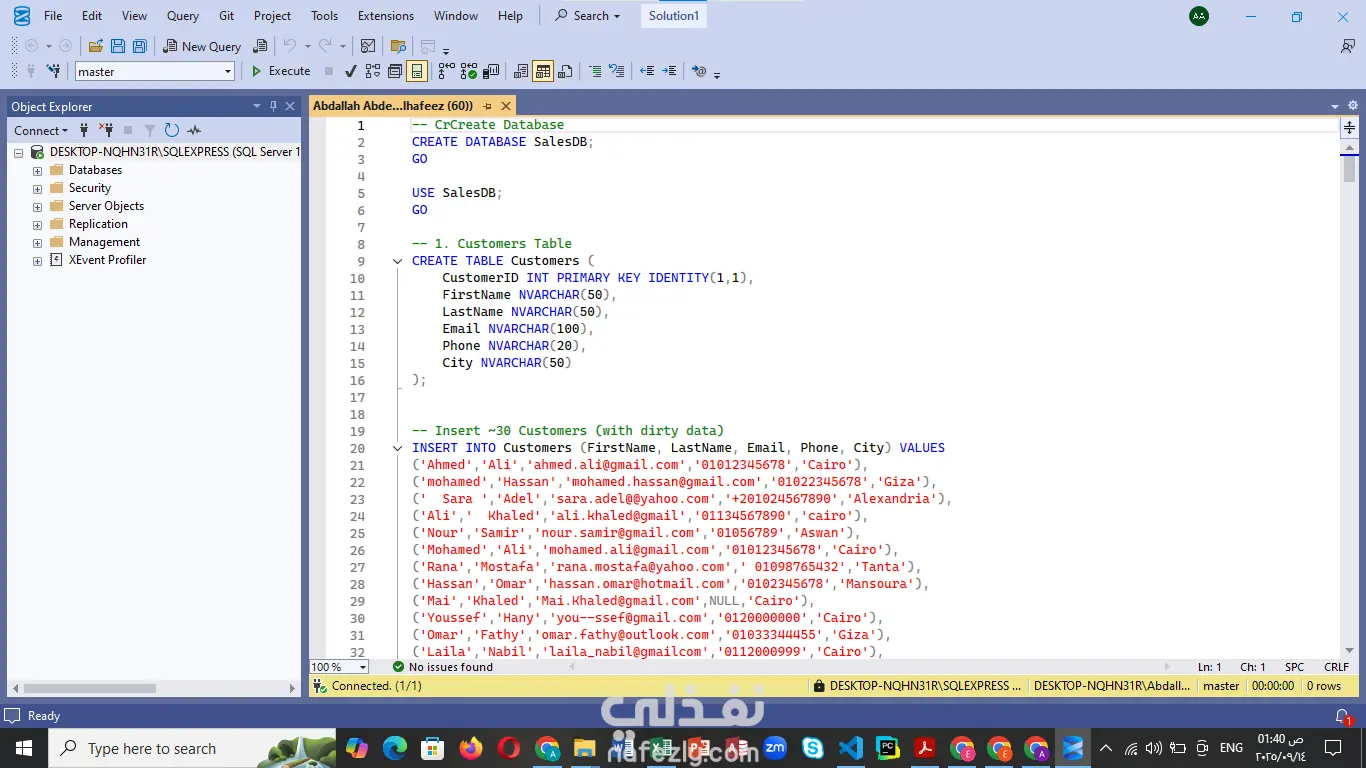The width and height of the screenshot is (1366, 768).
Task: Expand the Replication node
Action: (37, 224)
